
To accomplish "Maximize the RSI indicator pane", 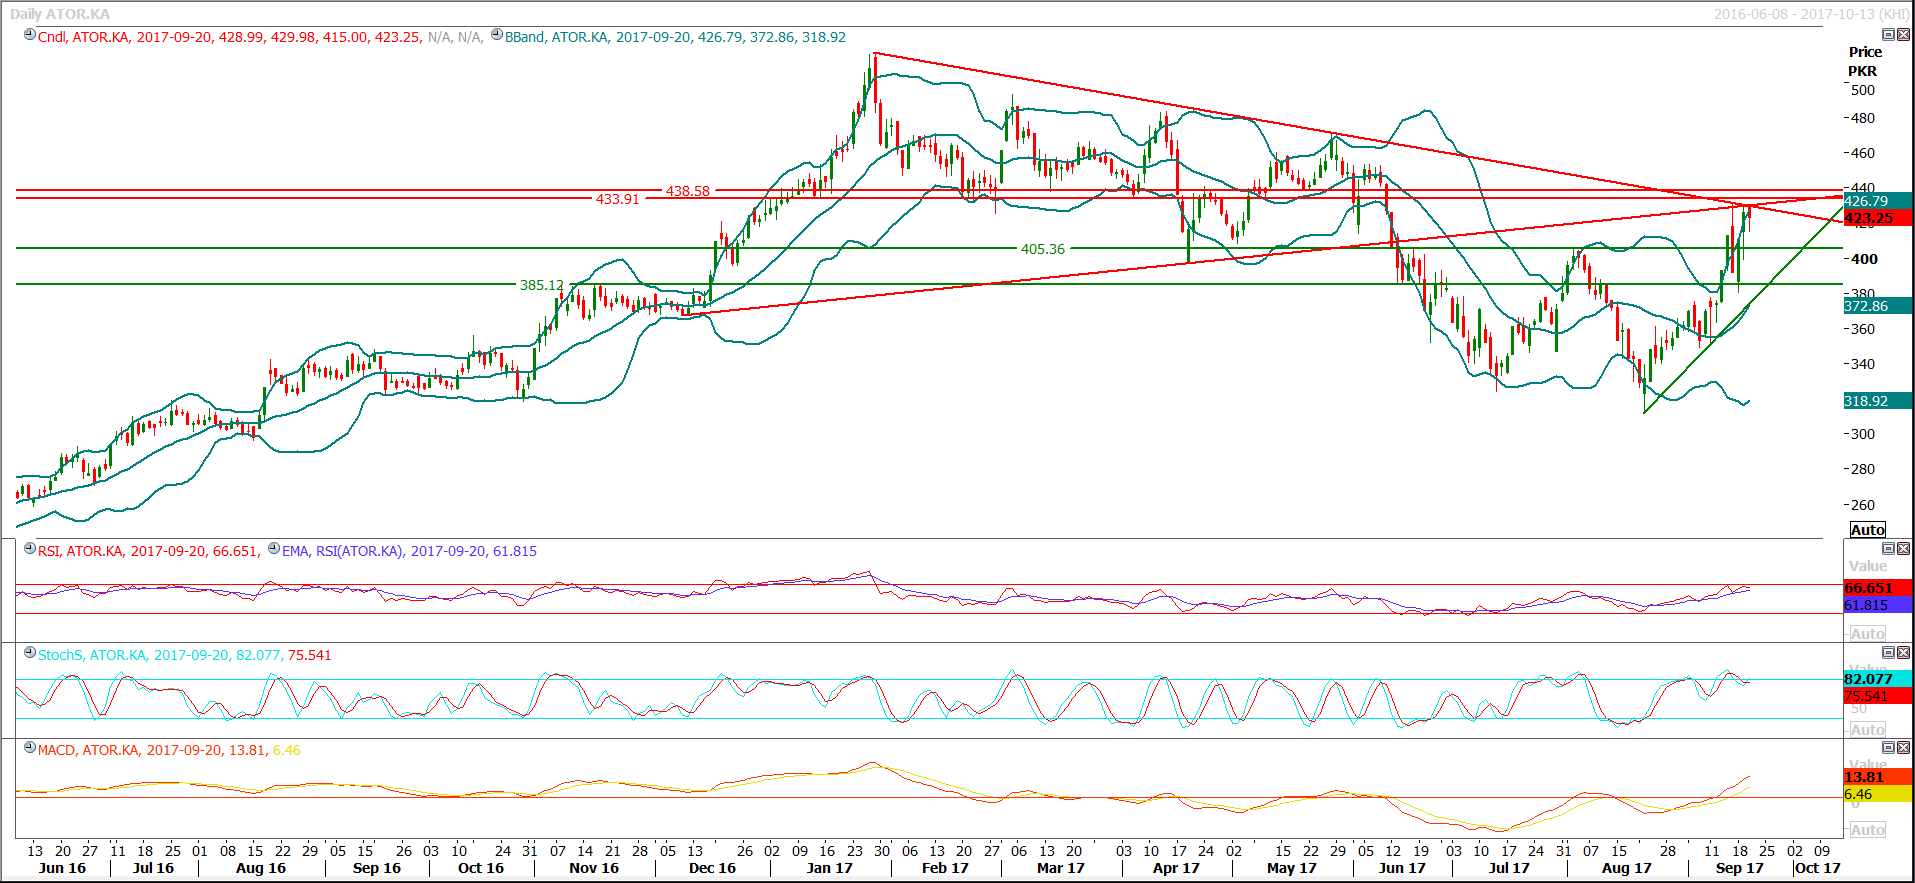I will point(1888,548).
